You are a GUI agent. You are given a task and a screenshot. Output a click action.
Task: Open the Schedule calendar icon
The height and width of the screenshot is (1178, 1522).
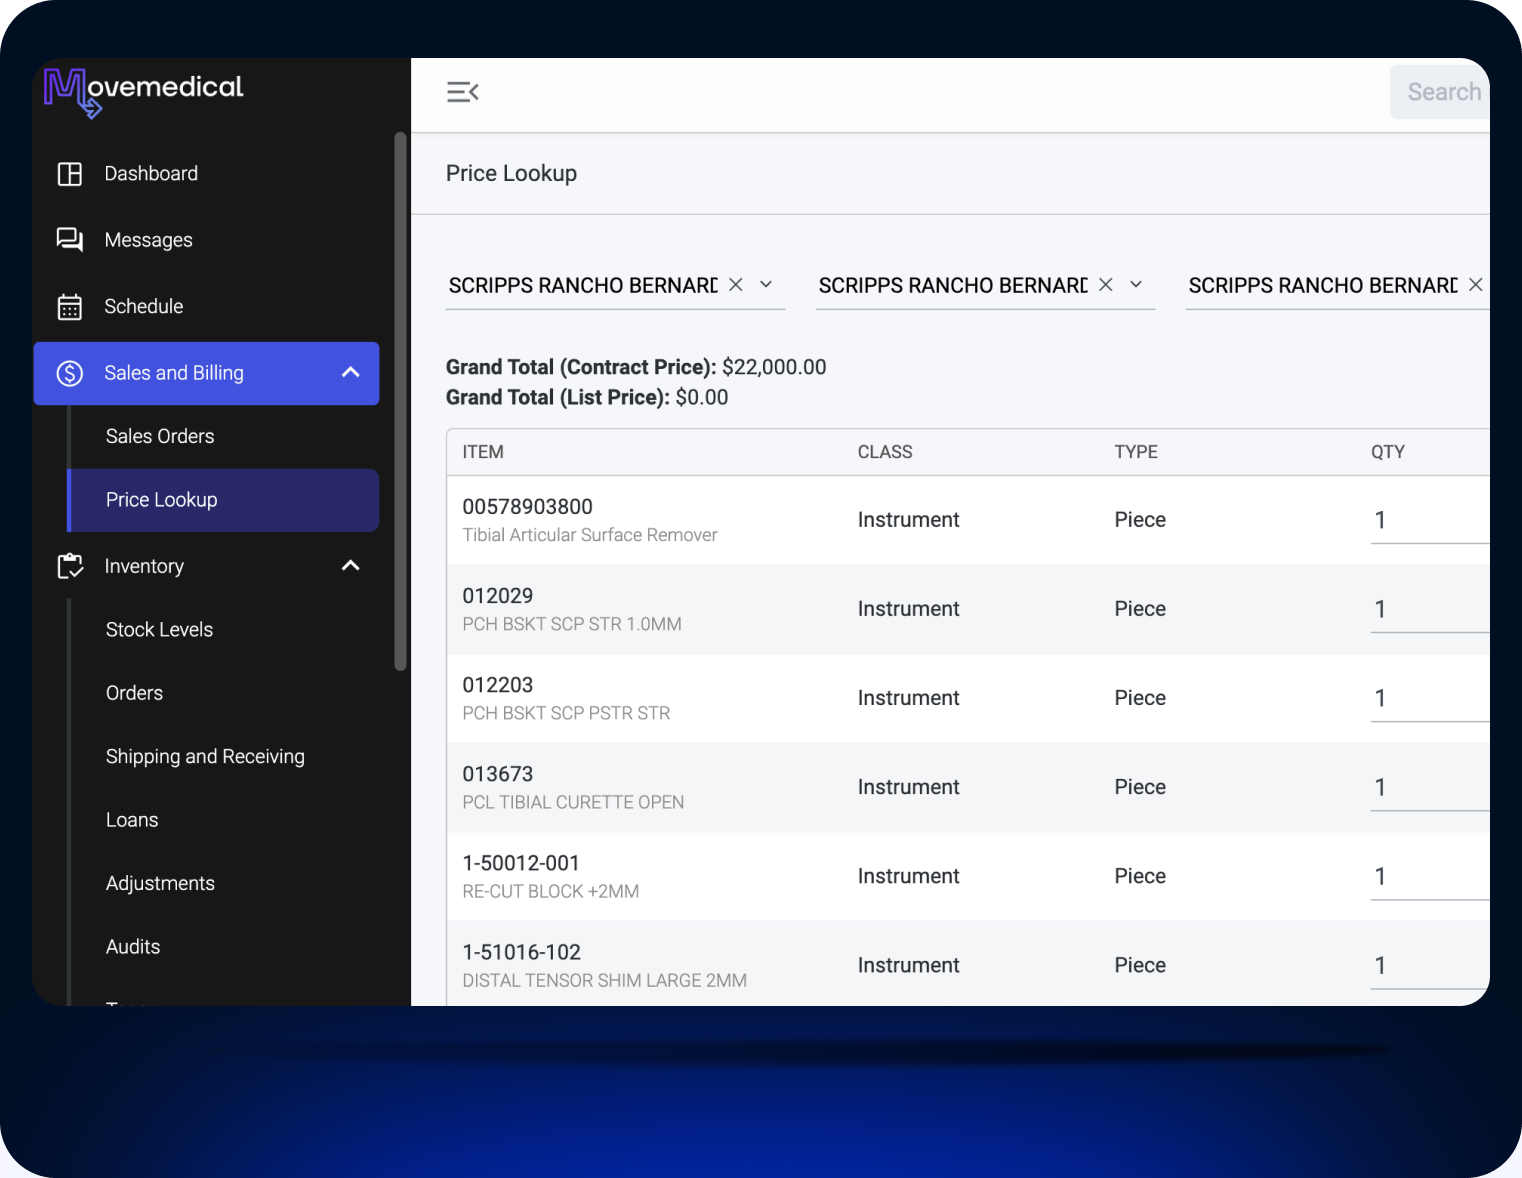coord(69,306)
